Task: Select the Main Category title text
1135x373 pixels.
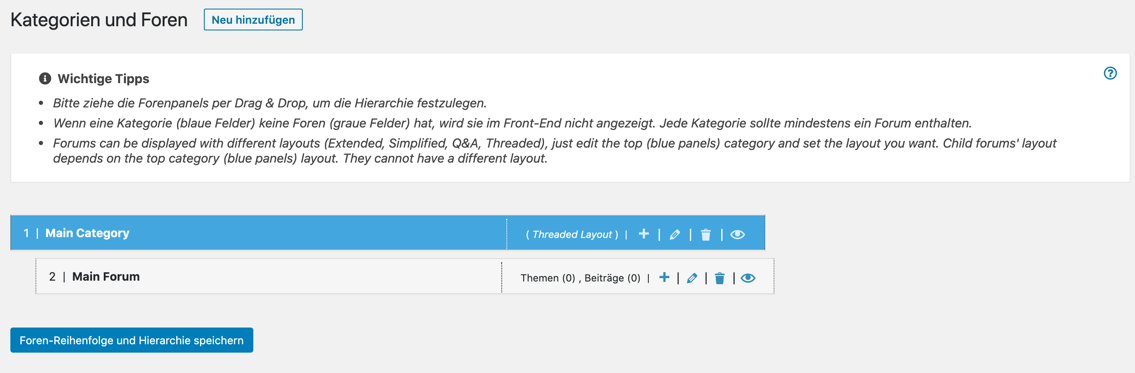Action: tap(87, 233)
